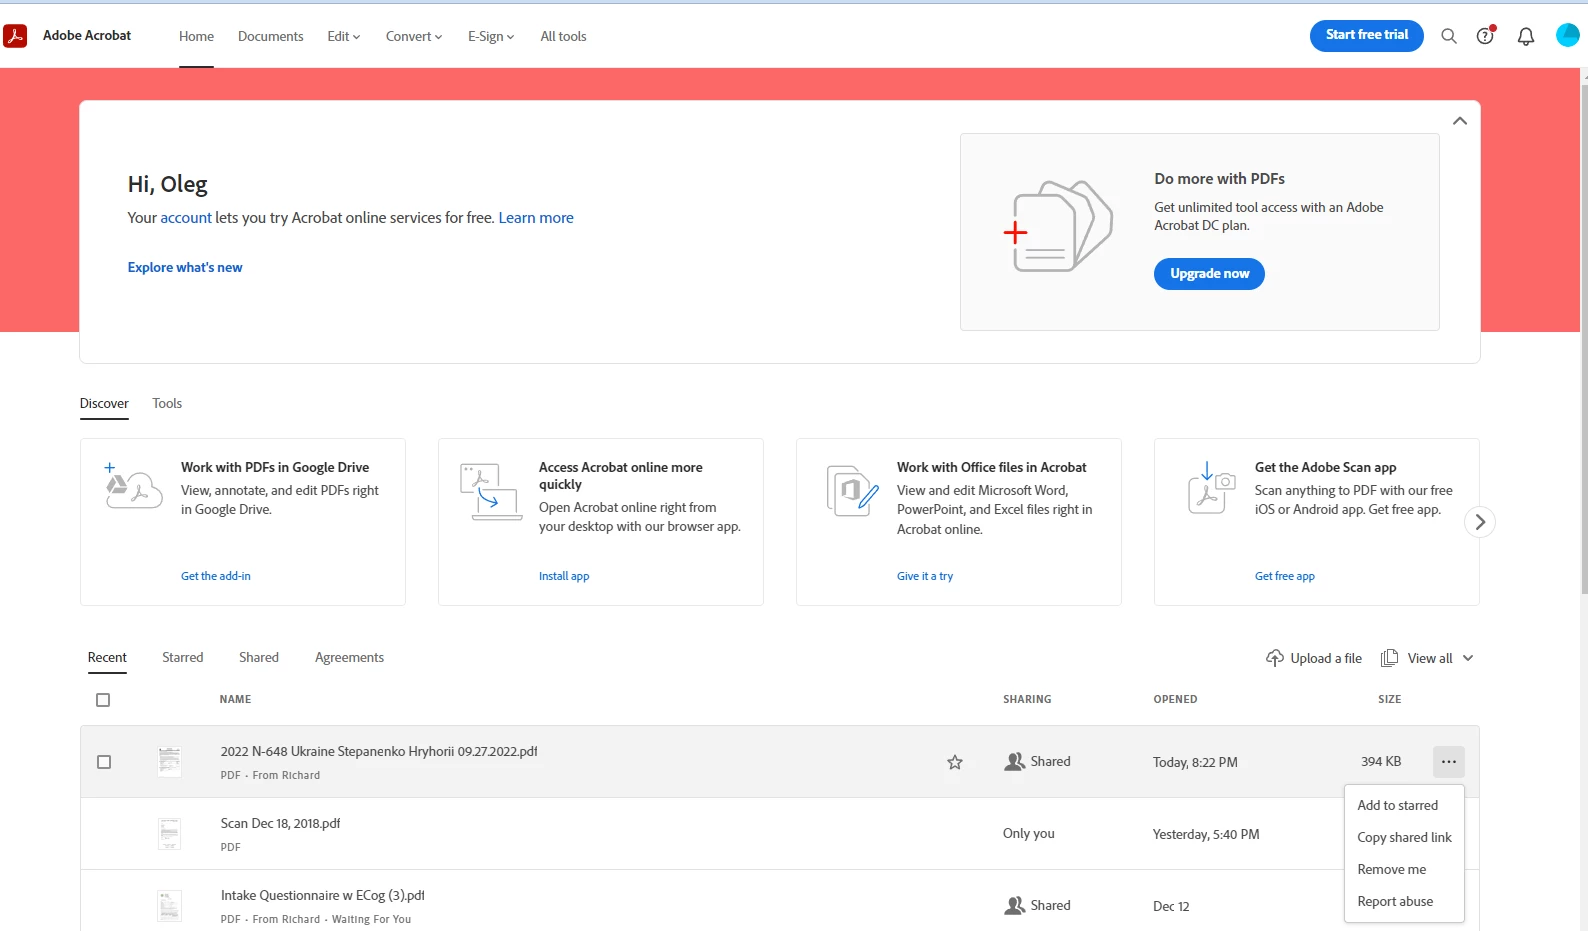Click Only you sharing status
Viewport: 1588px width, 931px height.
tap(1029, 833)
